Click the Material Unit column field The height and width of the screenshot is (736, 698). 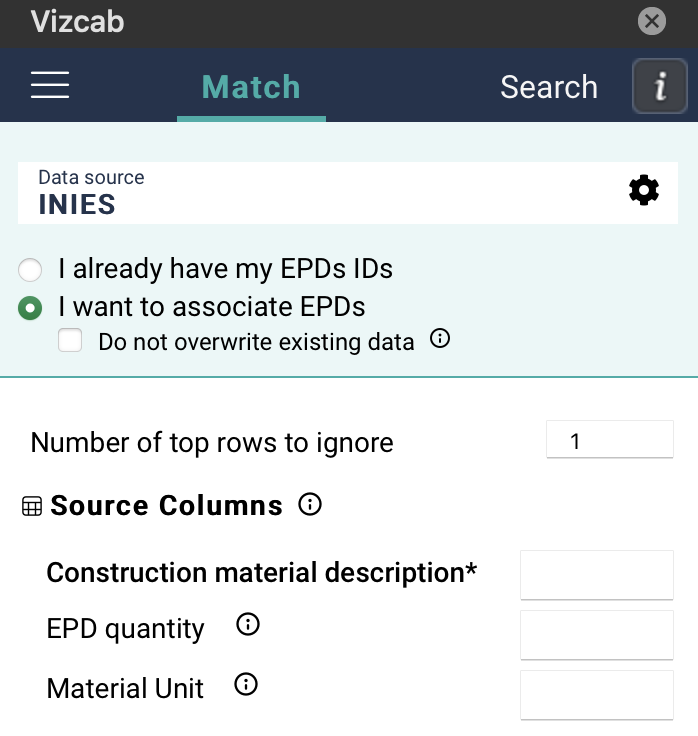597,694
